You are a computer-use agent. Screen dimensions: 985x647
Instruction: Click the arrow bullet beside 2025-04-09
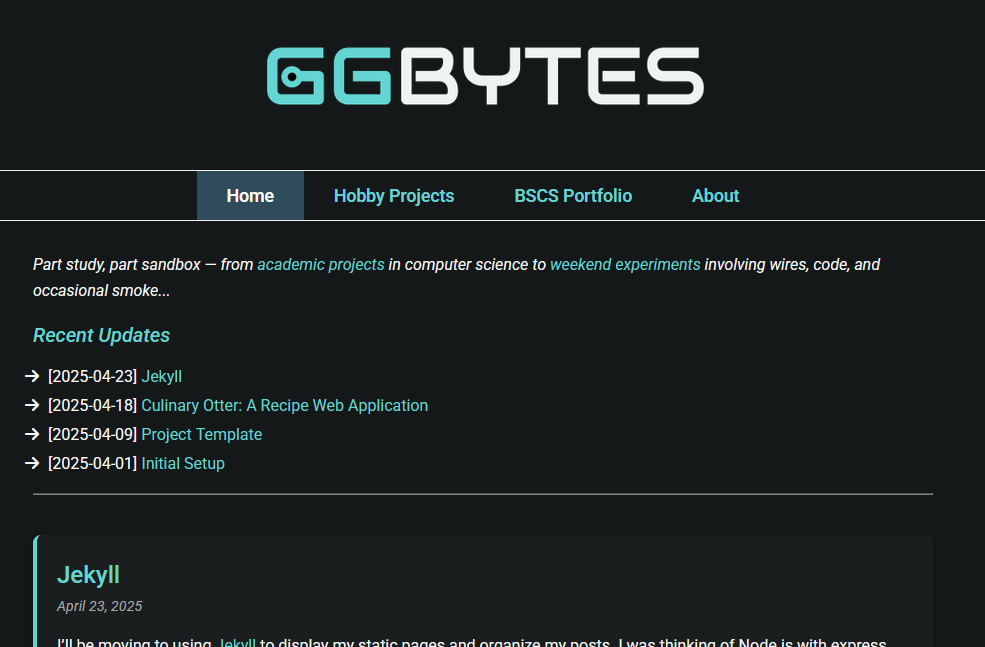(x=32, y=434)
